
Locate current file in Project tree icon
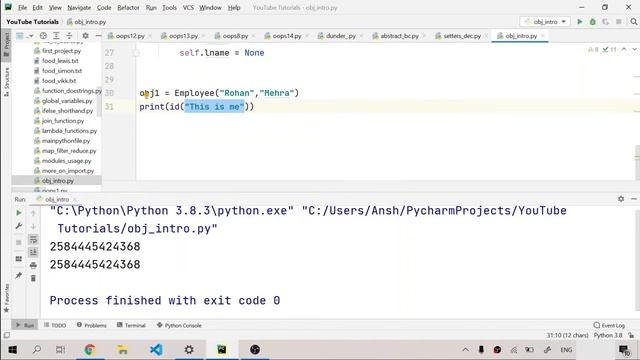[43, 36]
